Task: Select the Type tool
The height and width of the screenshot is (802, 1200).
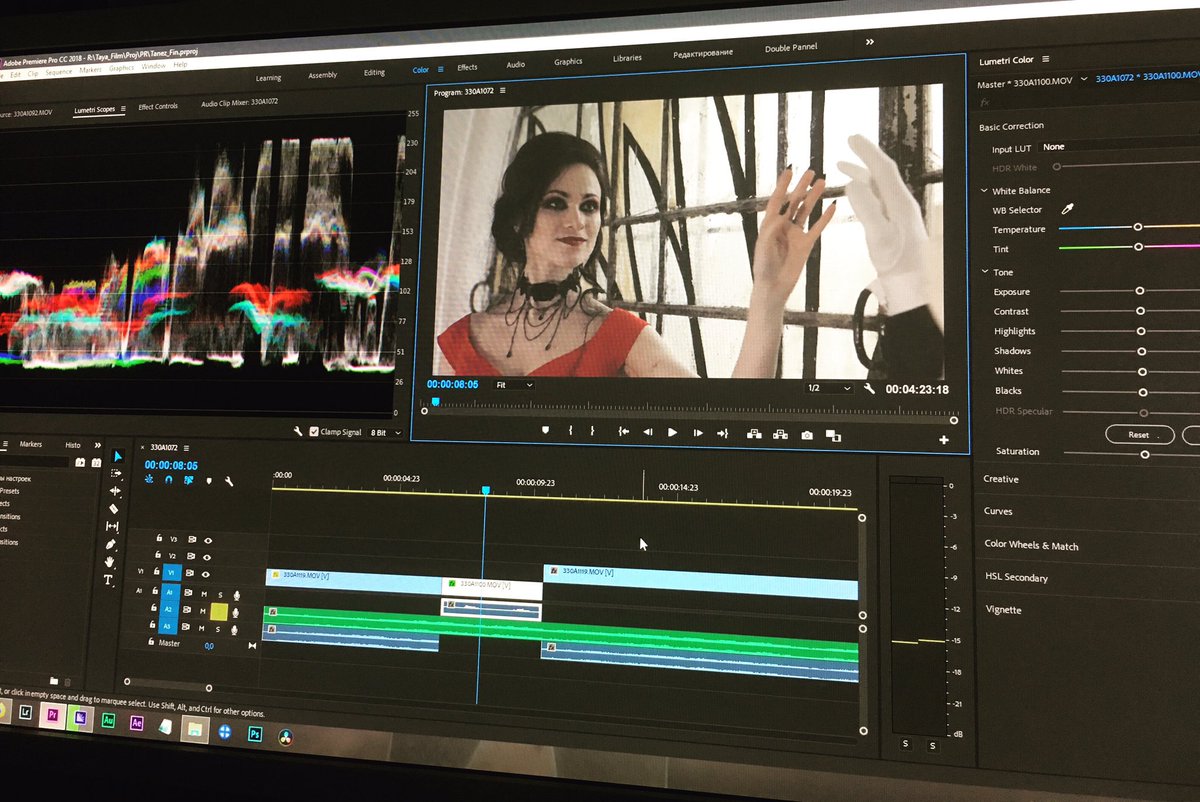Action: [x=108, y=580]
